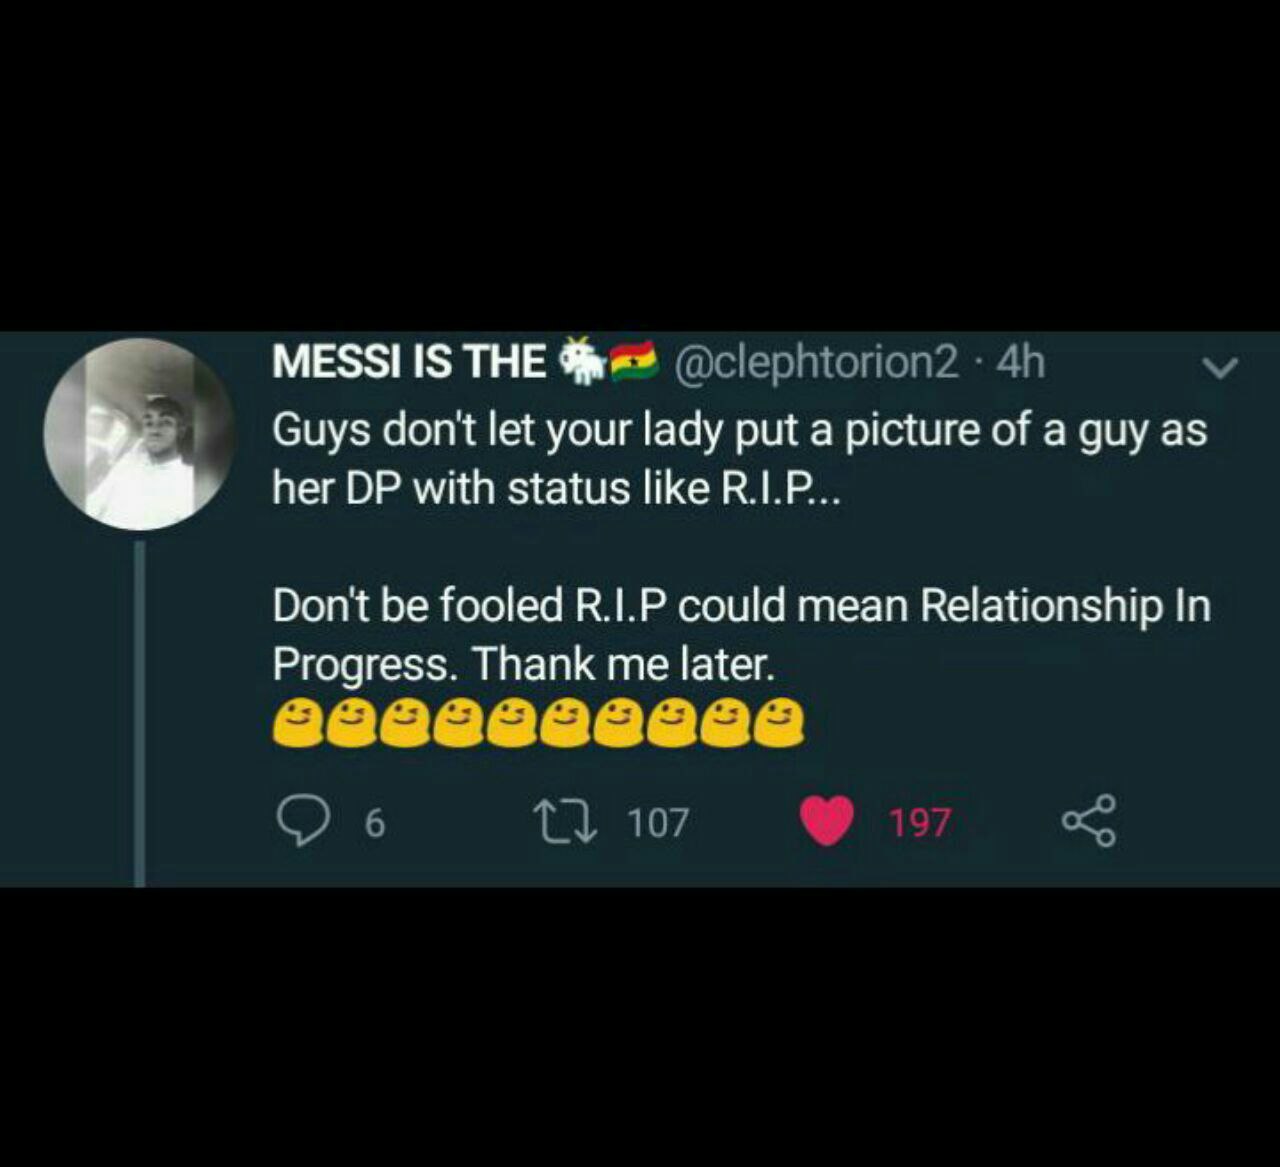The height and width of the screenshot is (1167, 1280).
Task: Expand the tweet options chevron
Action: pos(1220,368)
